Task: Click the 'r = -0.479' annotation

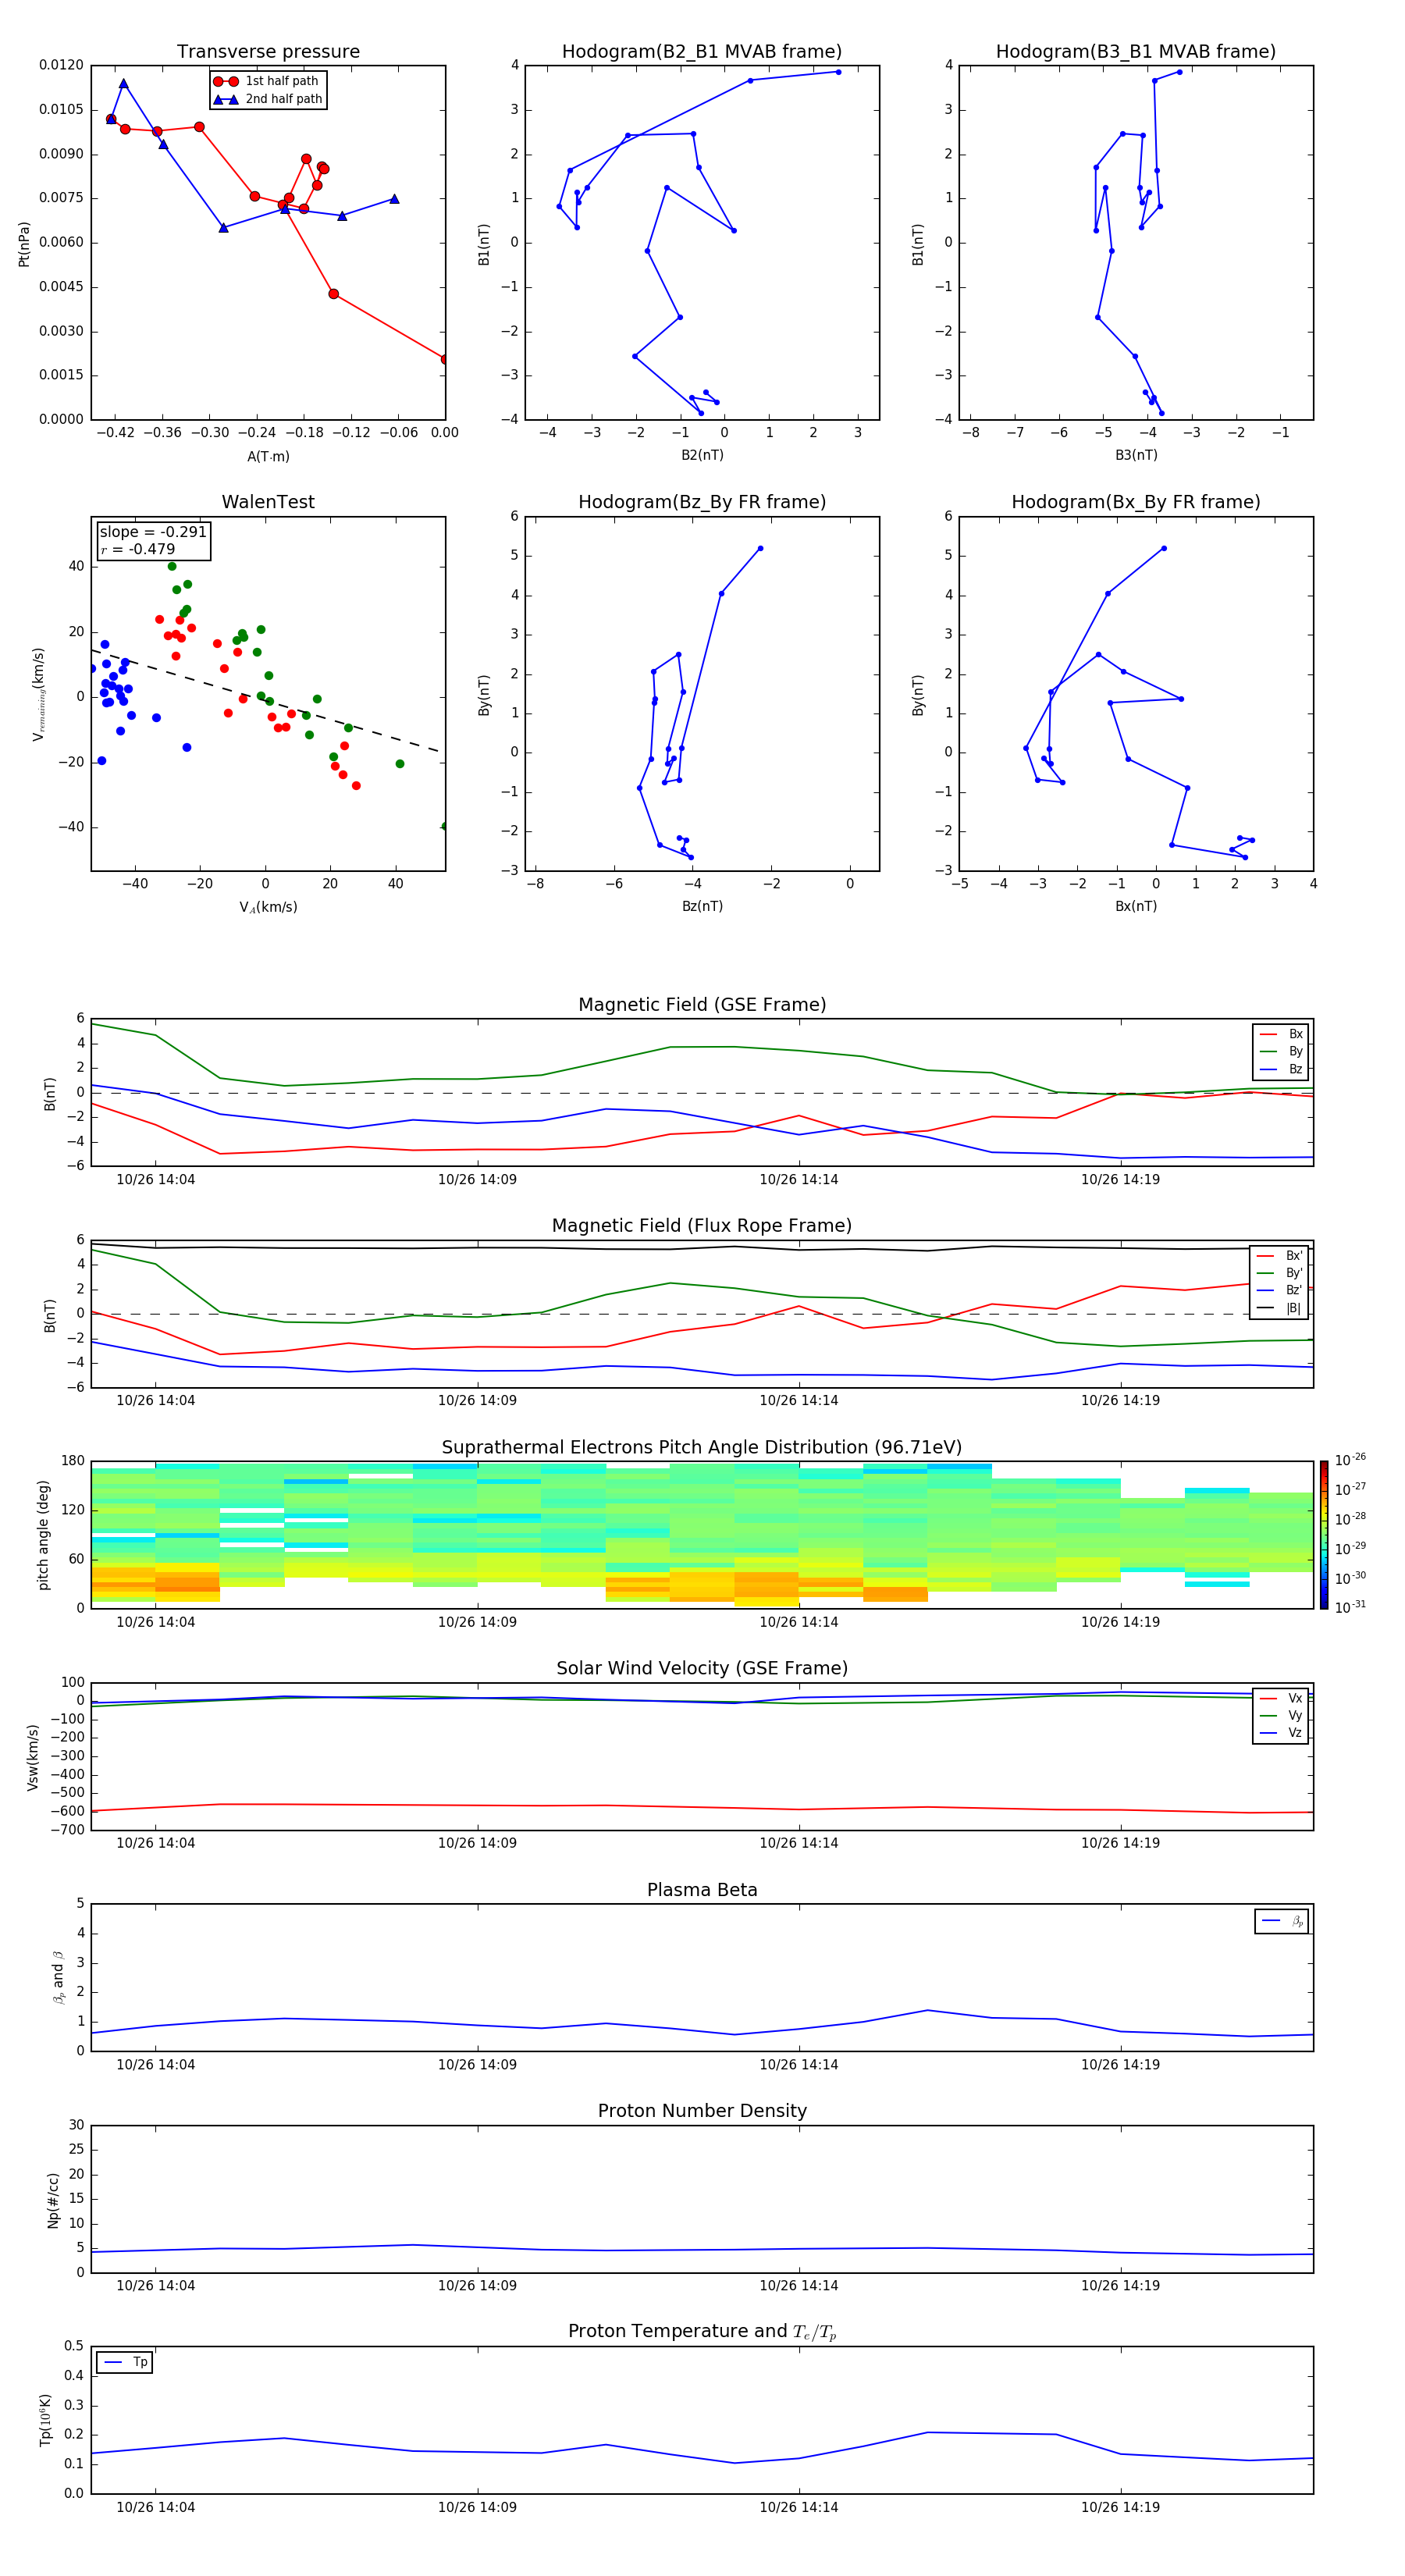Action: click(138, 549)
